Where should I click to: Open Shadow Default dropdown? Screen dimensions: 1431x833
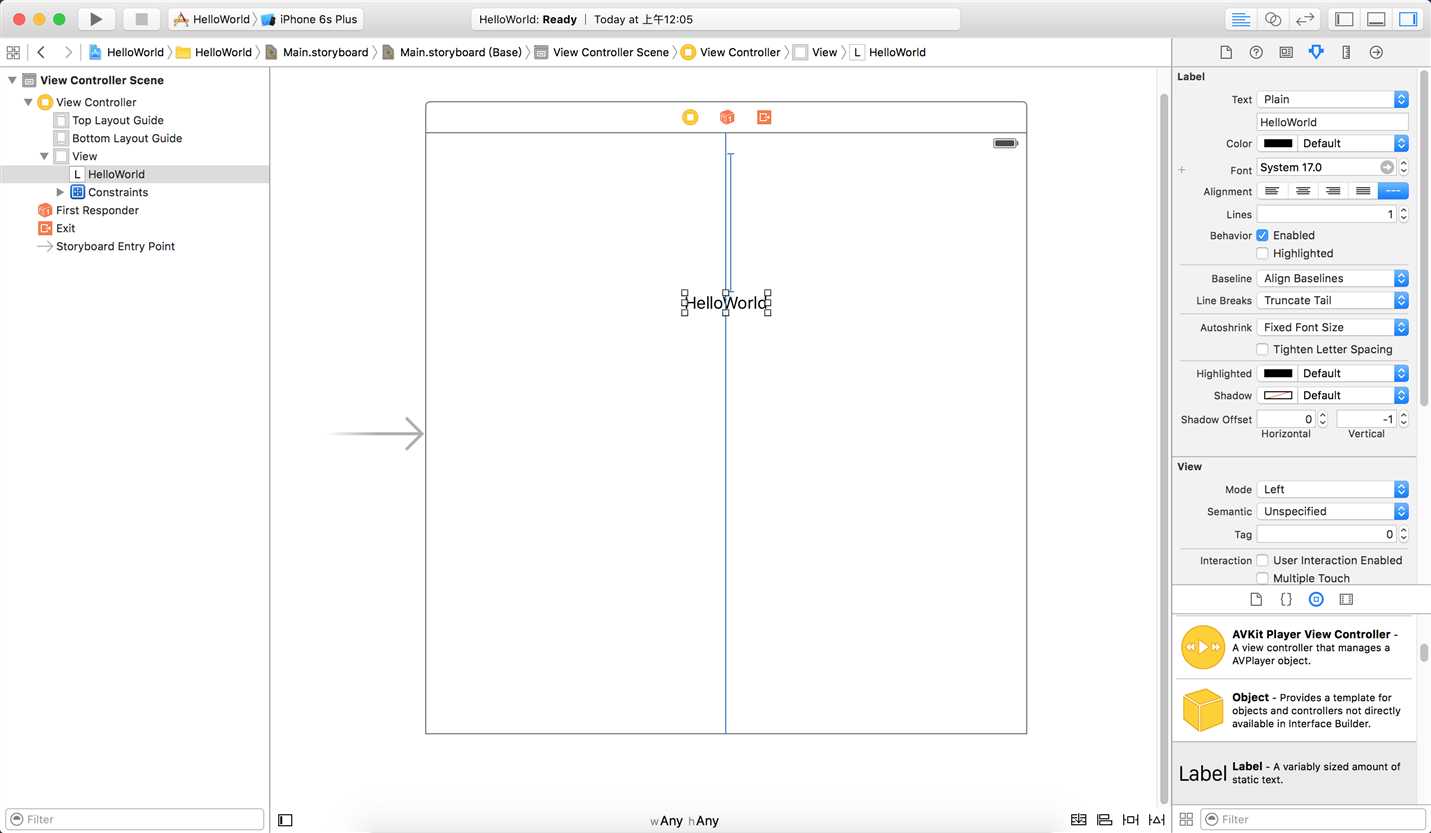(1353, 395)
